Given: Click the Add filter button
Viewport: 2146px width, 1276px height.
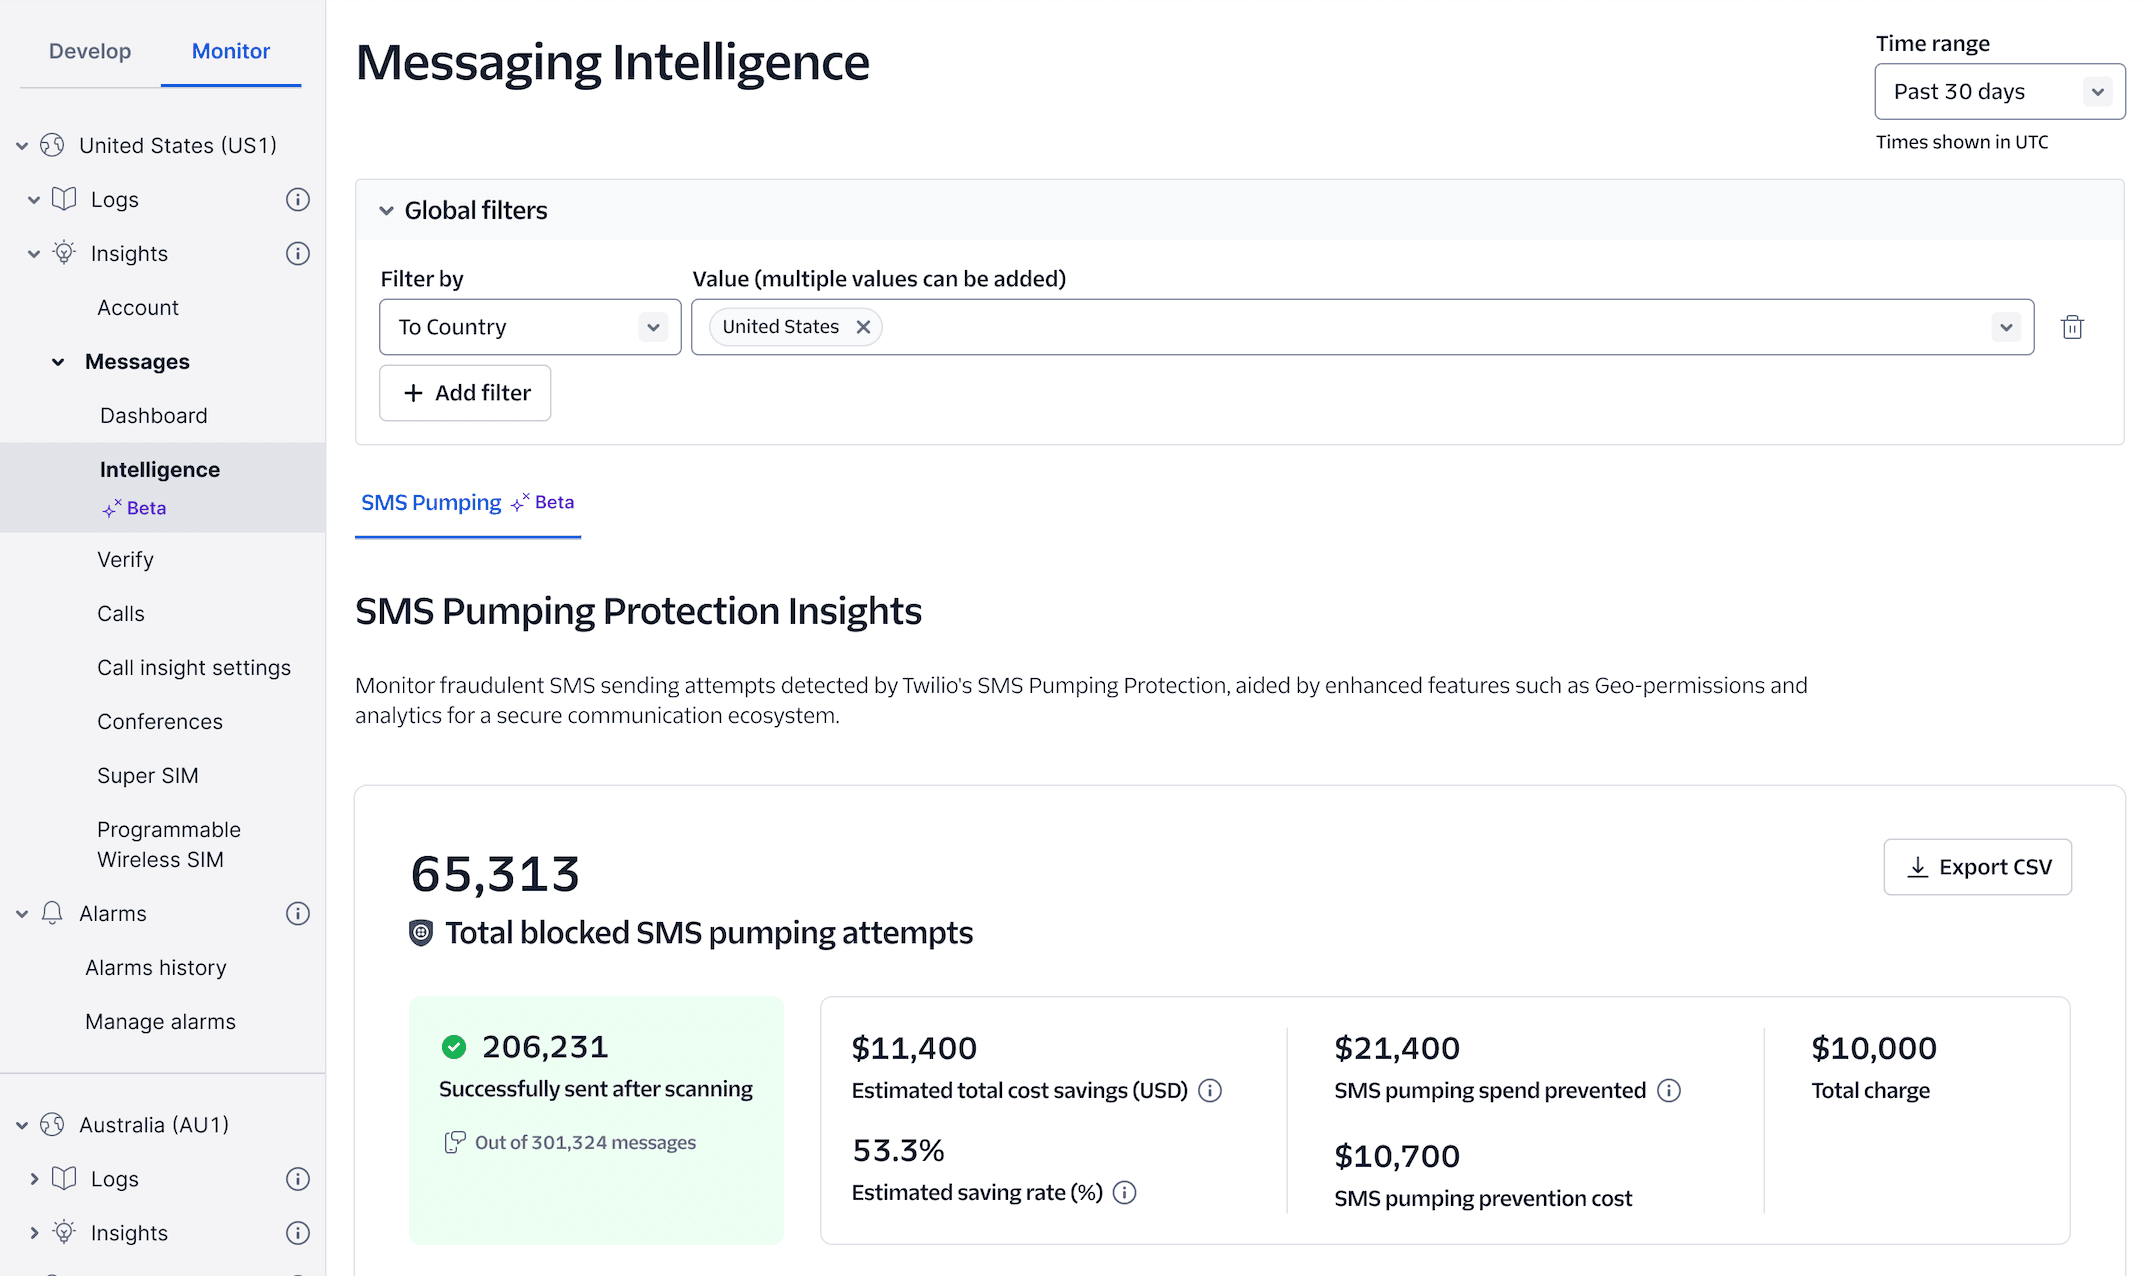Looking at the screenshot, I should point(465,392).
